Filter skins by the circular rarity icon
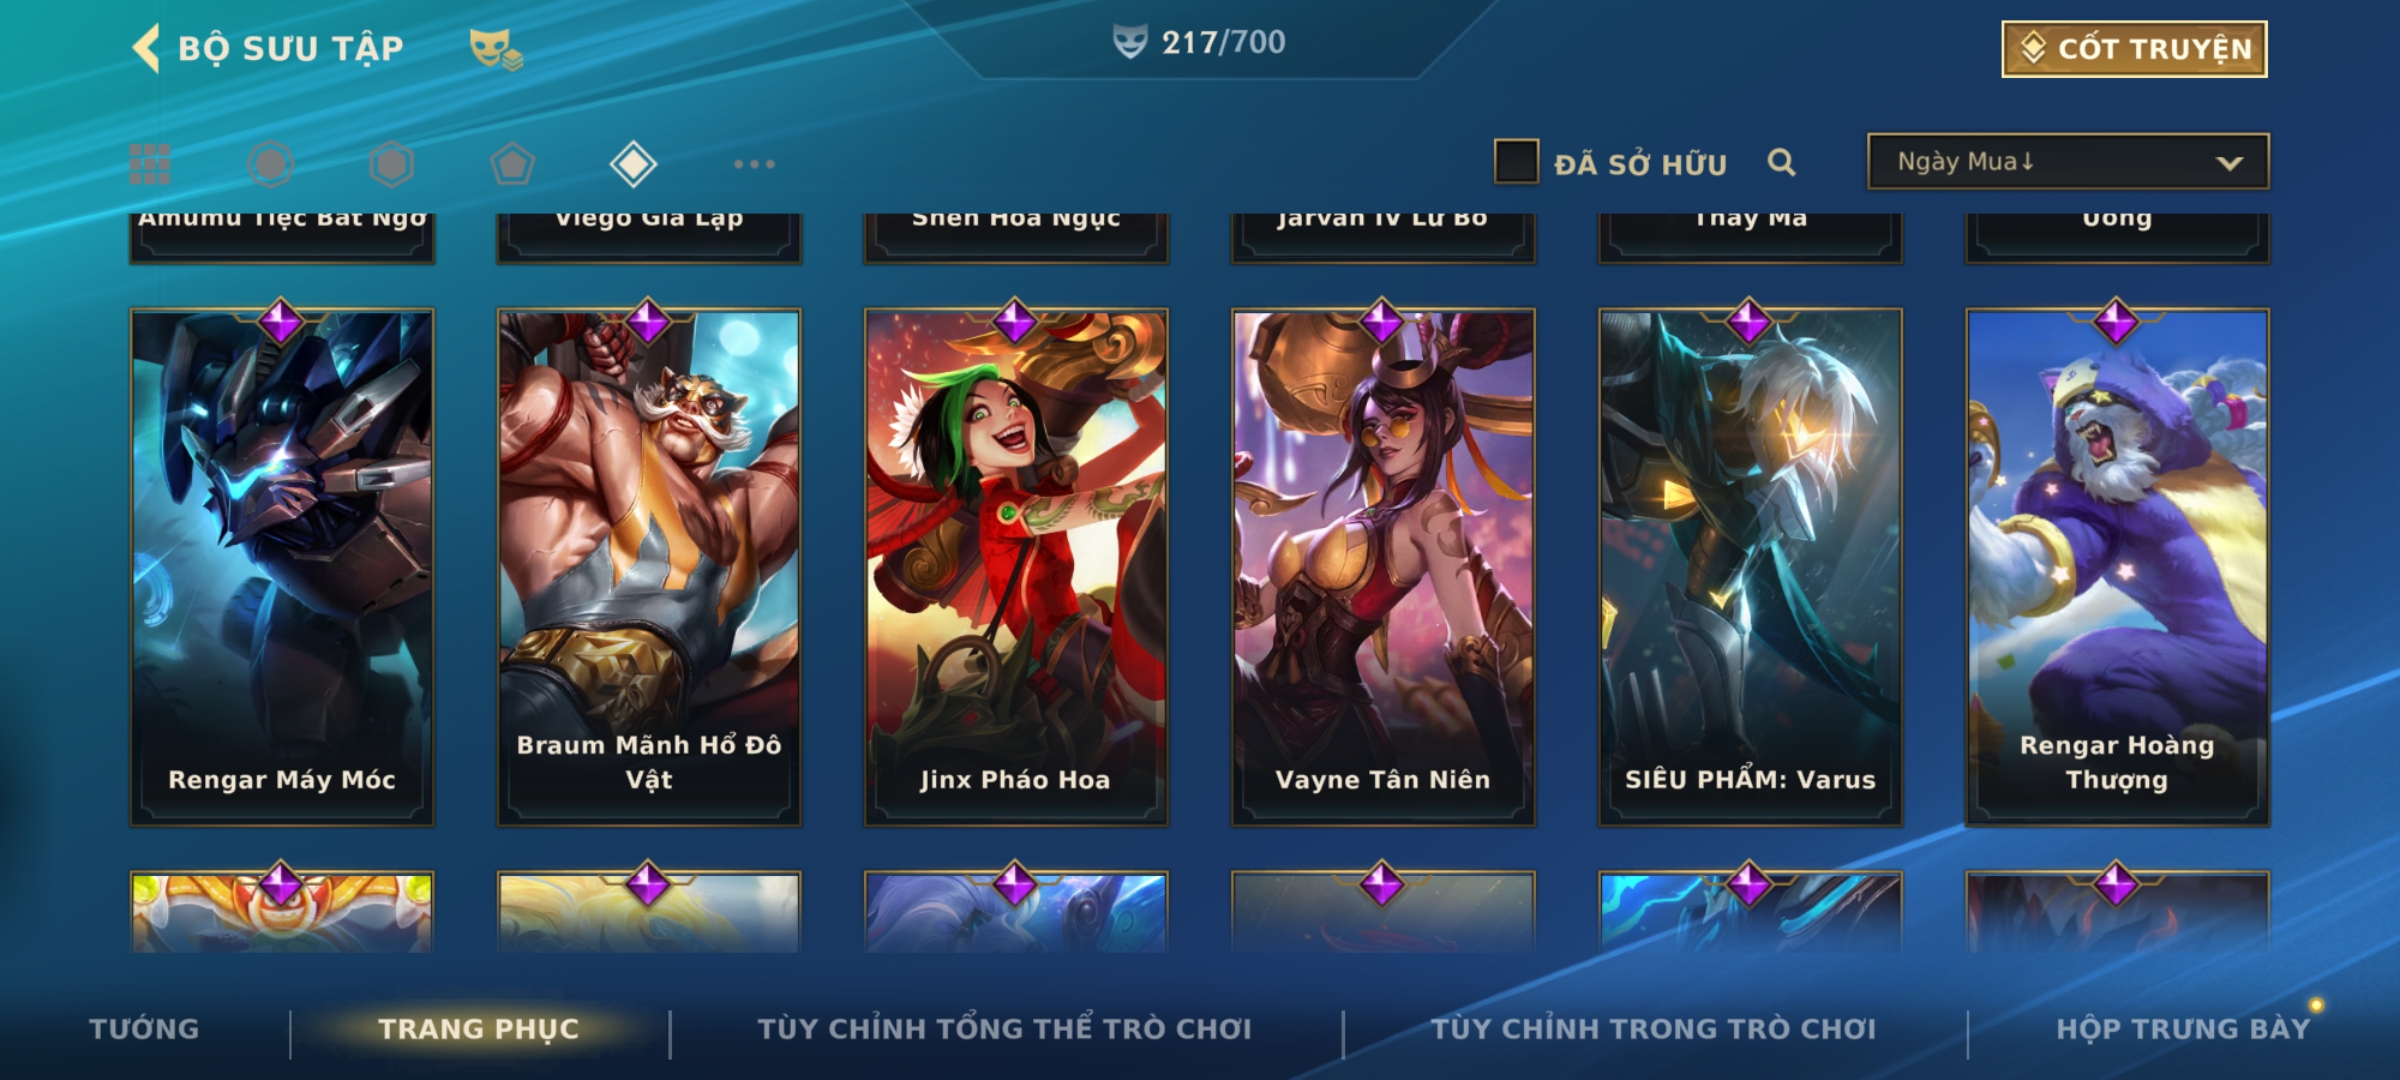Viewport: 2400px width, 1080px height. [271, 164]
